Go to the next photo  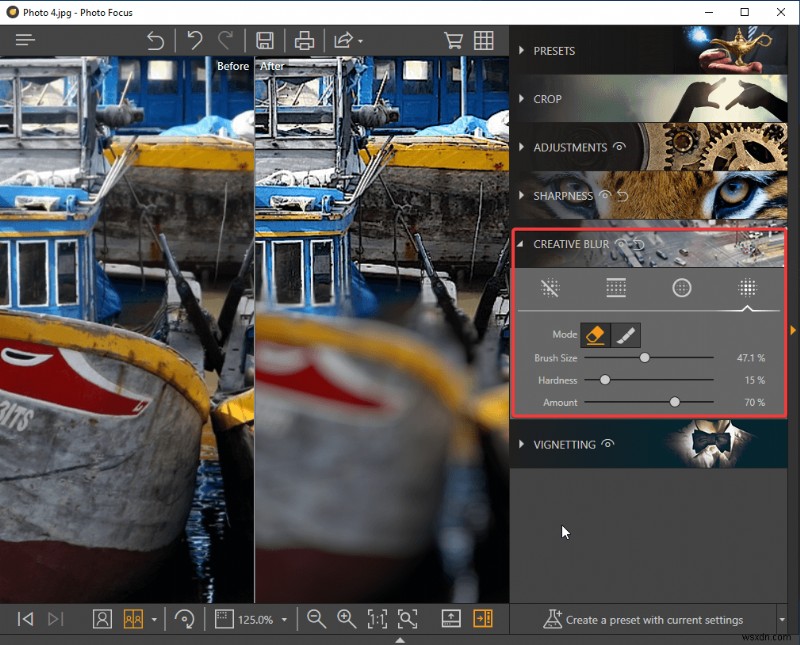pos(56,619)
